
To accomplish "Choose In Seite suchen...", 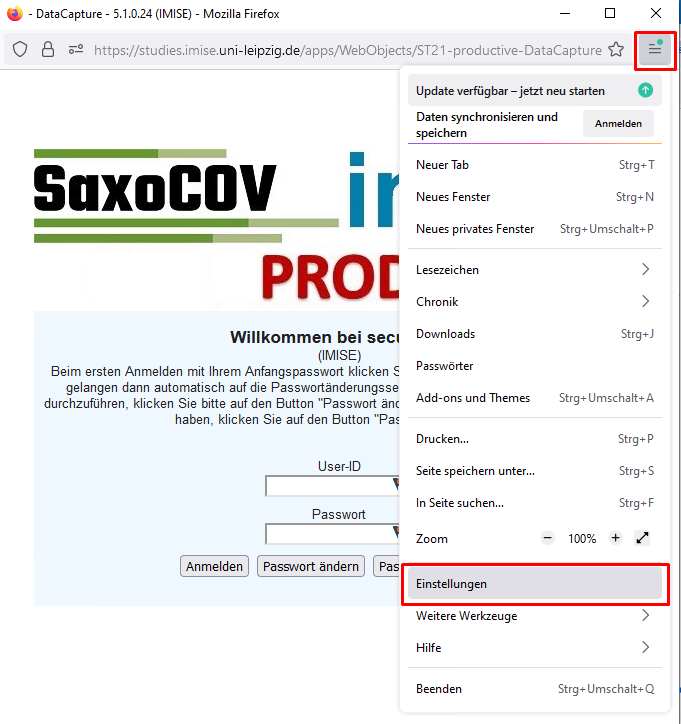I will click(535, 502).
